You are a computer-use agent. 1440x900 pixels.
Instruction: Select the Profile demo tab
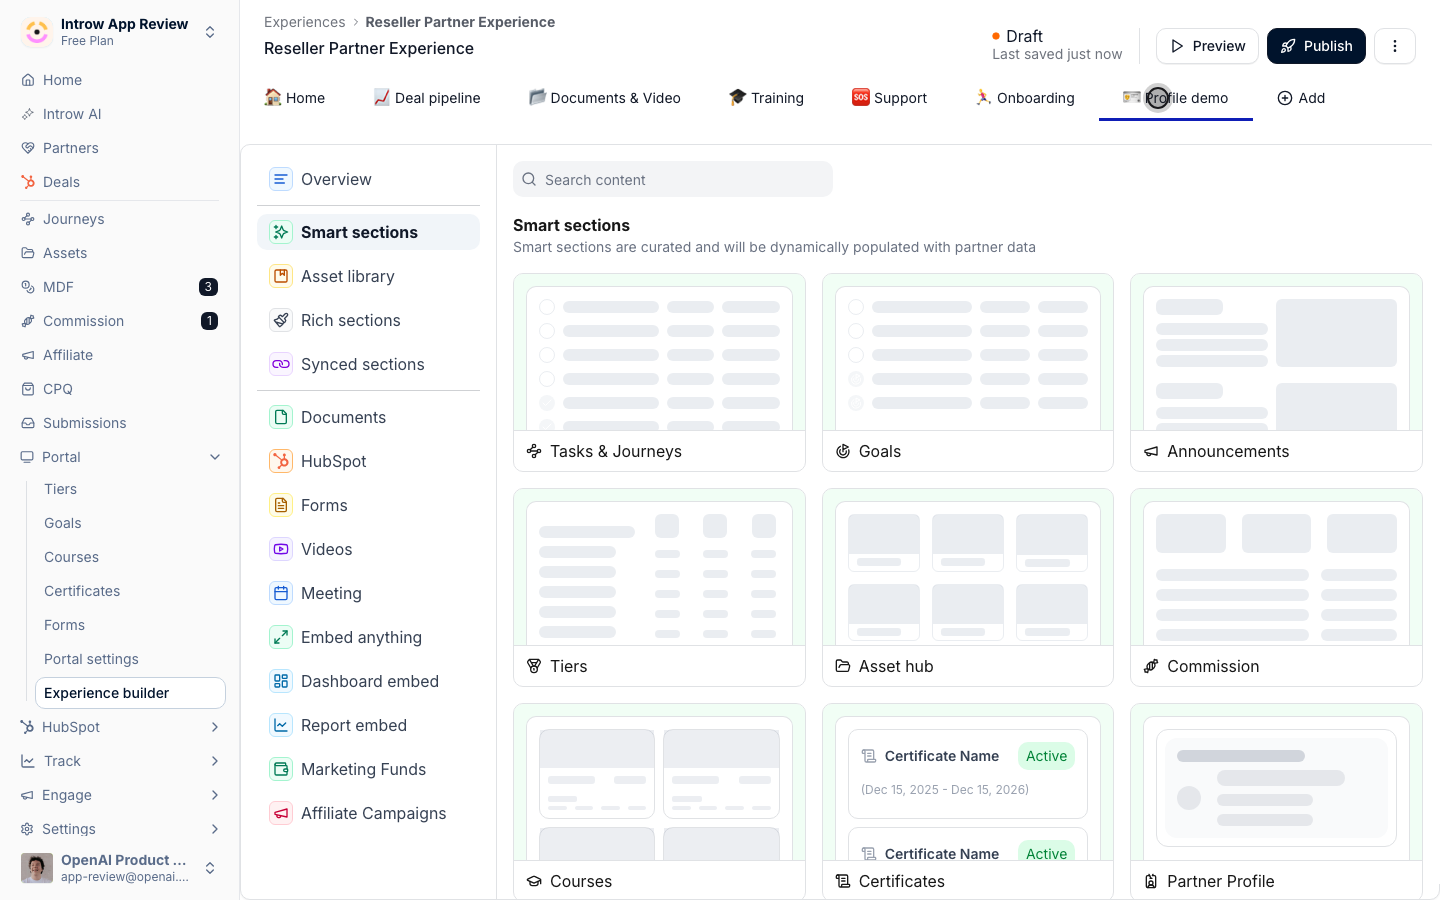(1176, 98)
